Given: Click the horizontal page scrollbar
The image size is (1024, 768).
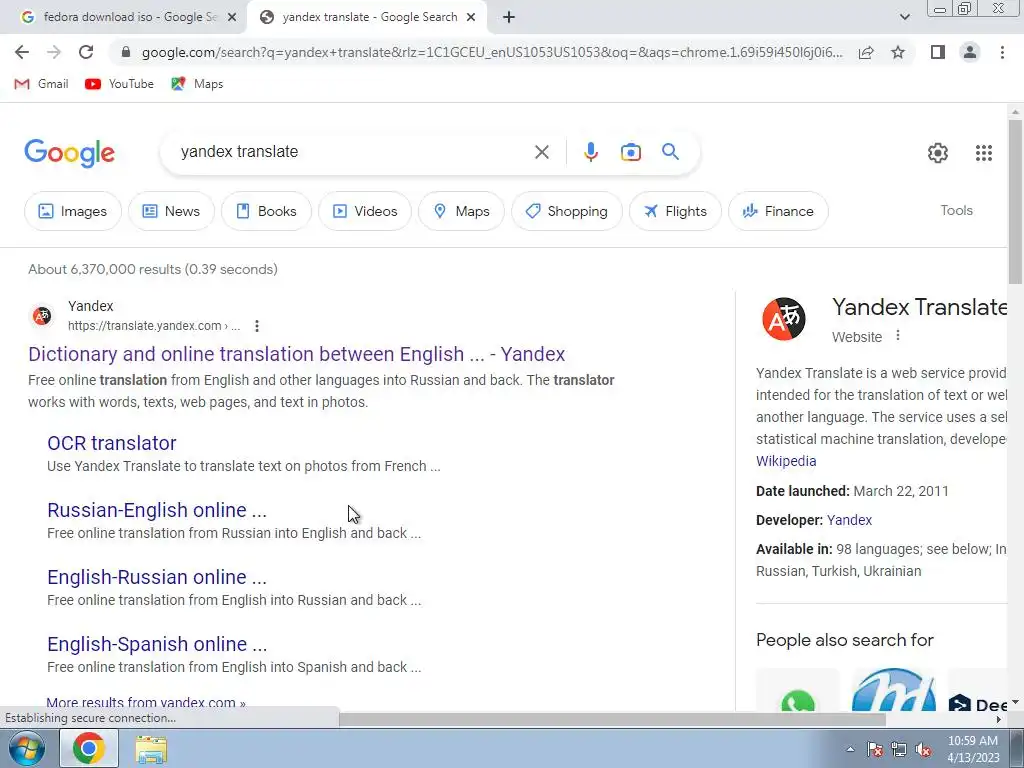Looking at the screenshot, I should pos(612,719).
